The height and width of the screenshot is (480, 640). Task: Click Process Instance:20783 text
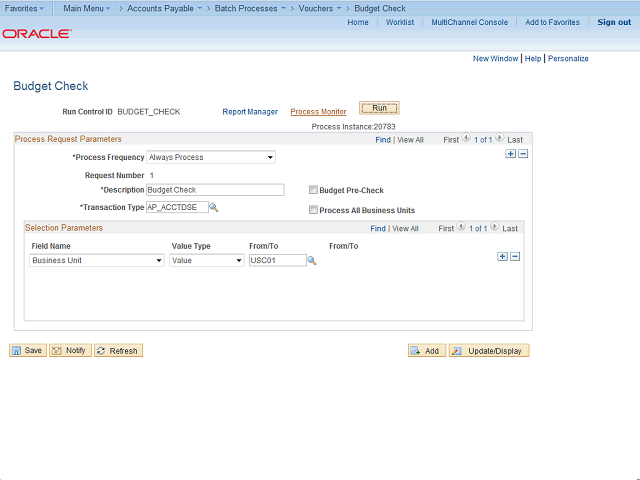click(353, 127)
